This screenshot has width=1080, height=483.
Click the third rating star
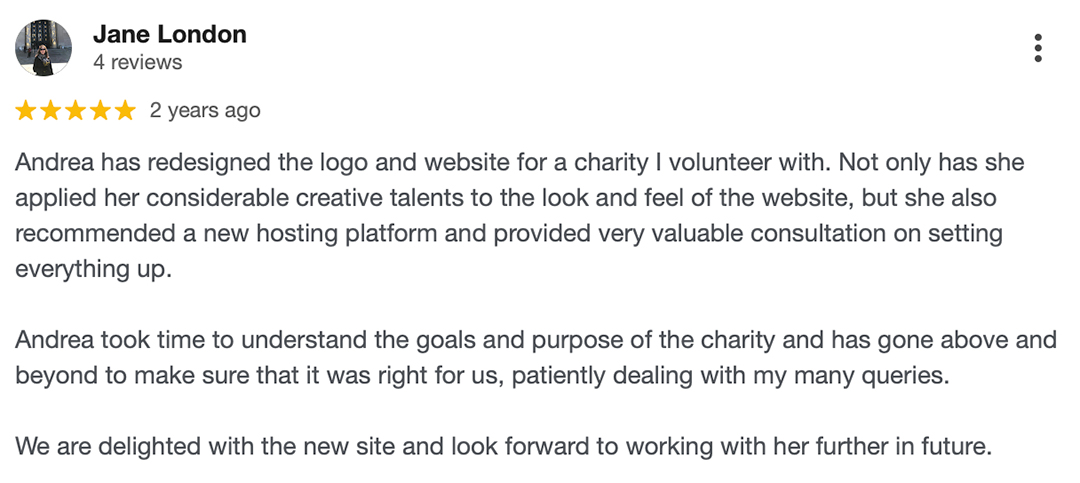[75, 111]
